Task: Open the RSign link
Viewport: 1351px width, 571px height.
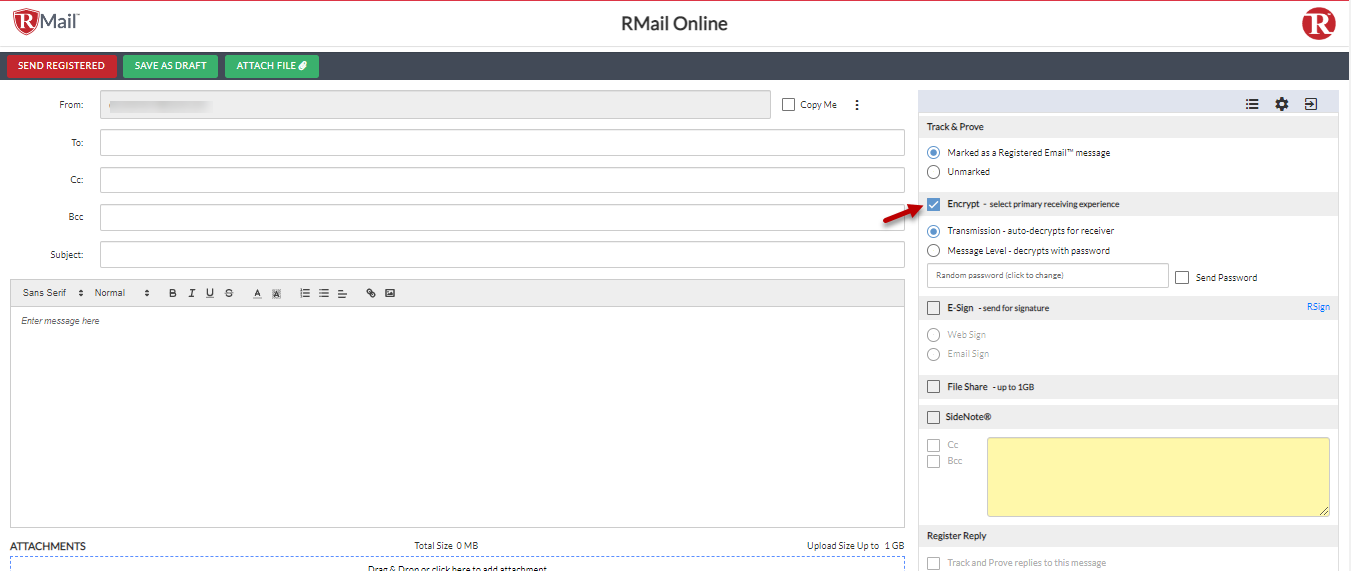Action: (x=1318, y=307)
